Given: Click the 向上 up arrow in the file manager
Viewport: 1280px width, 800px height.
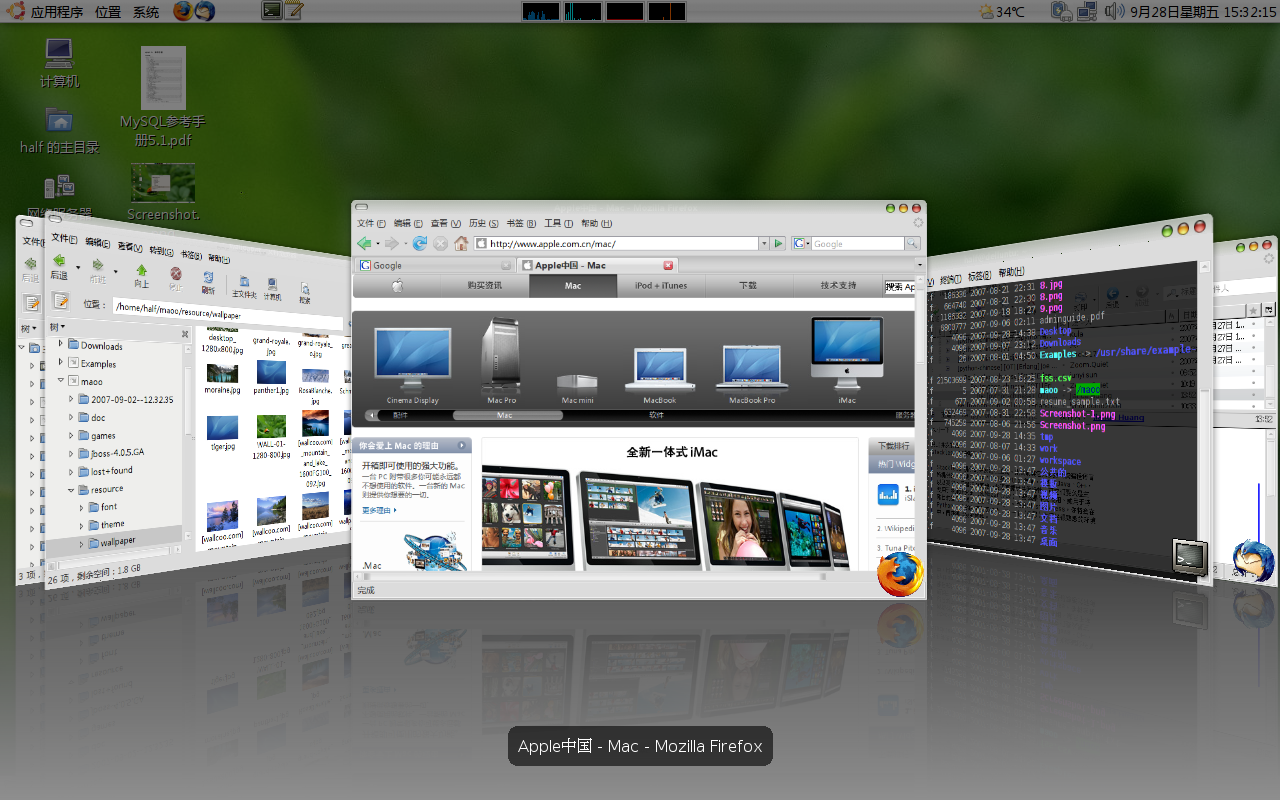Looking at the screenshot, I should click(x=141, y=274).
